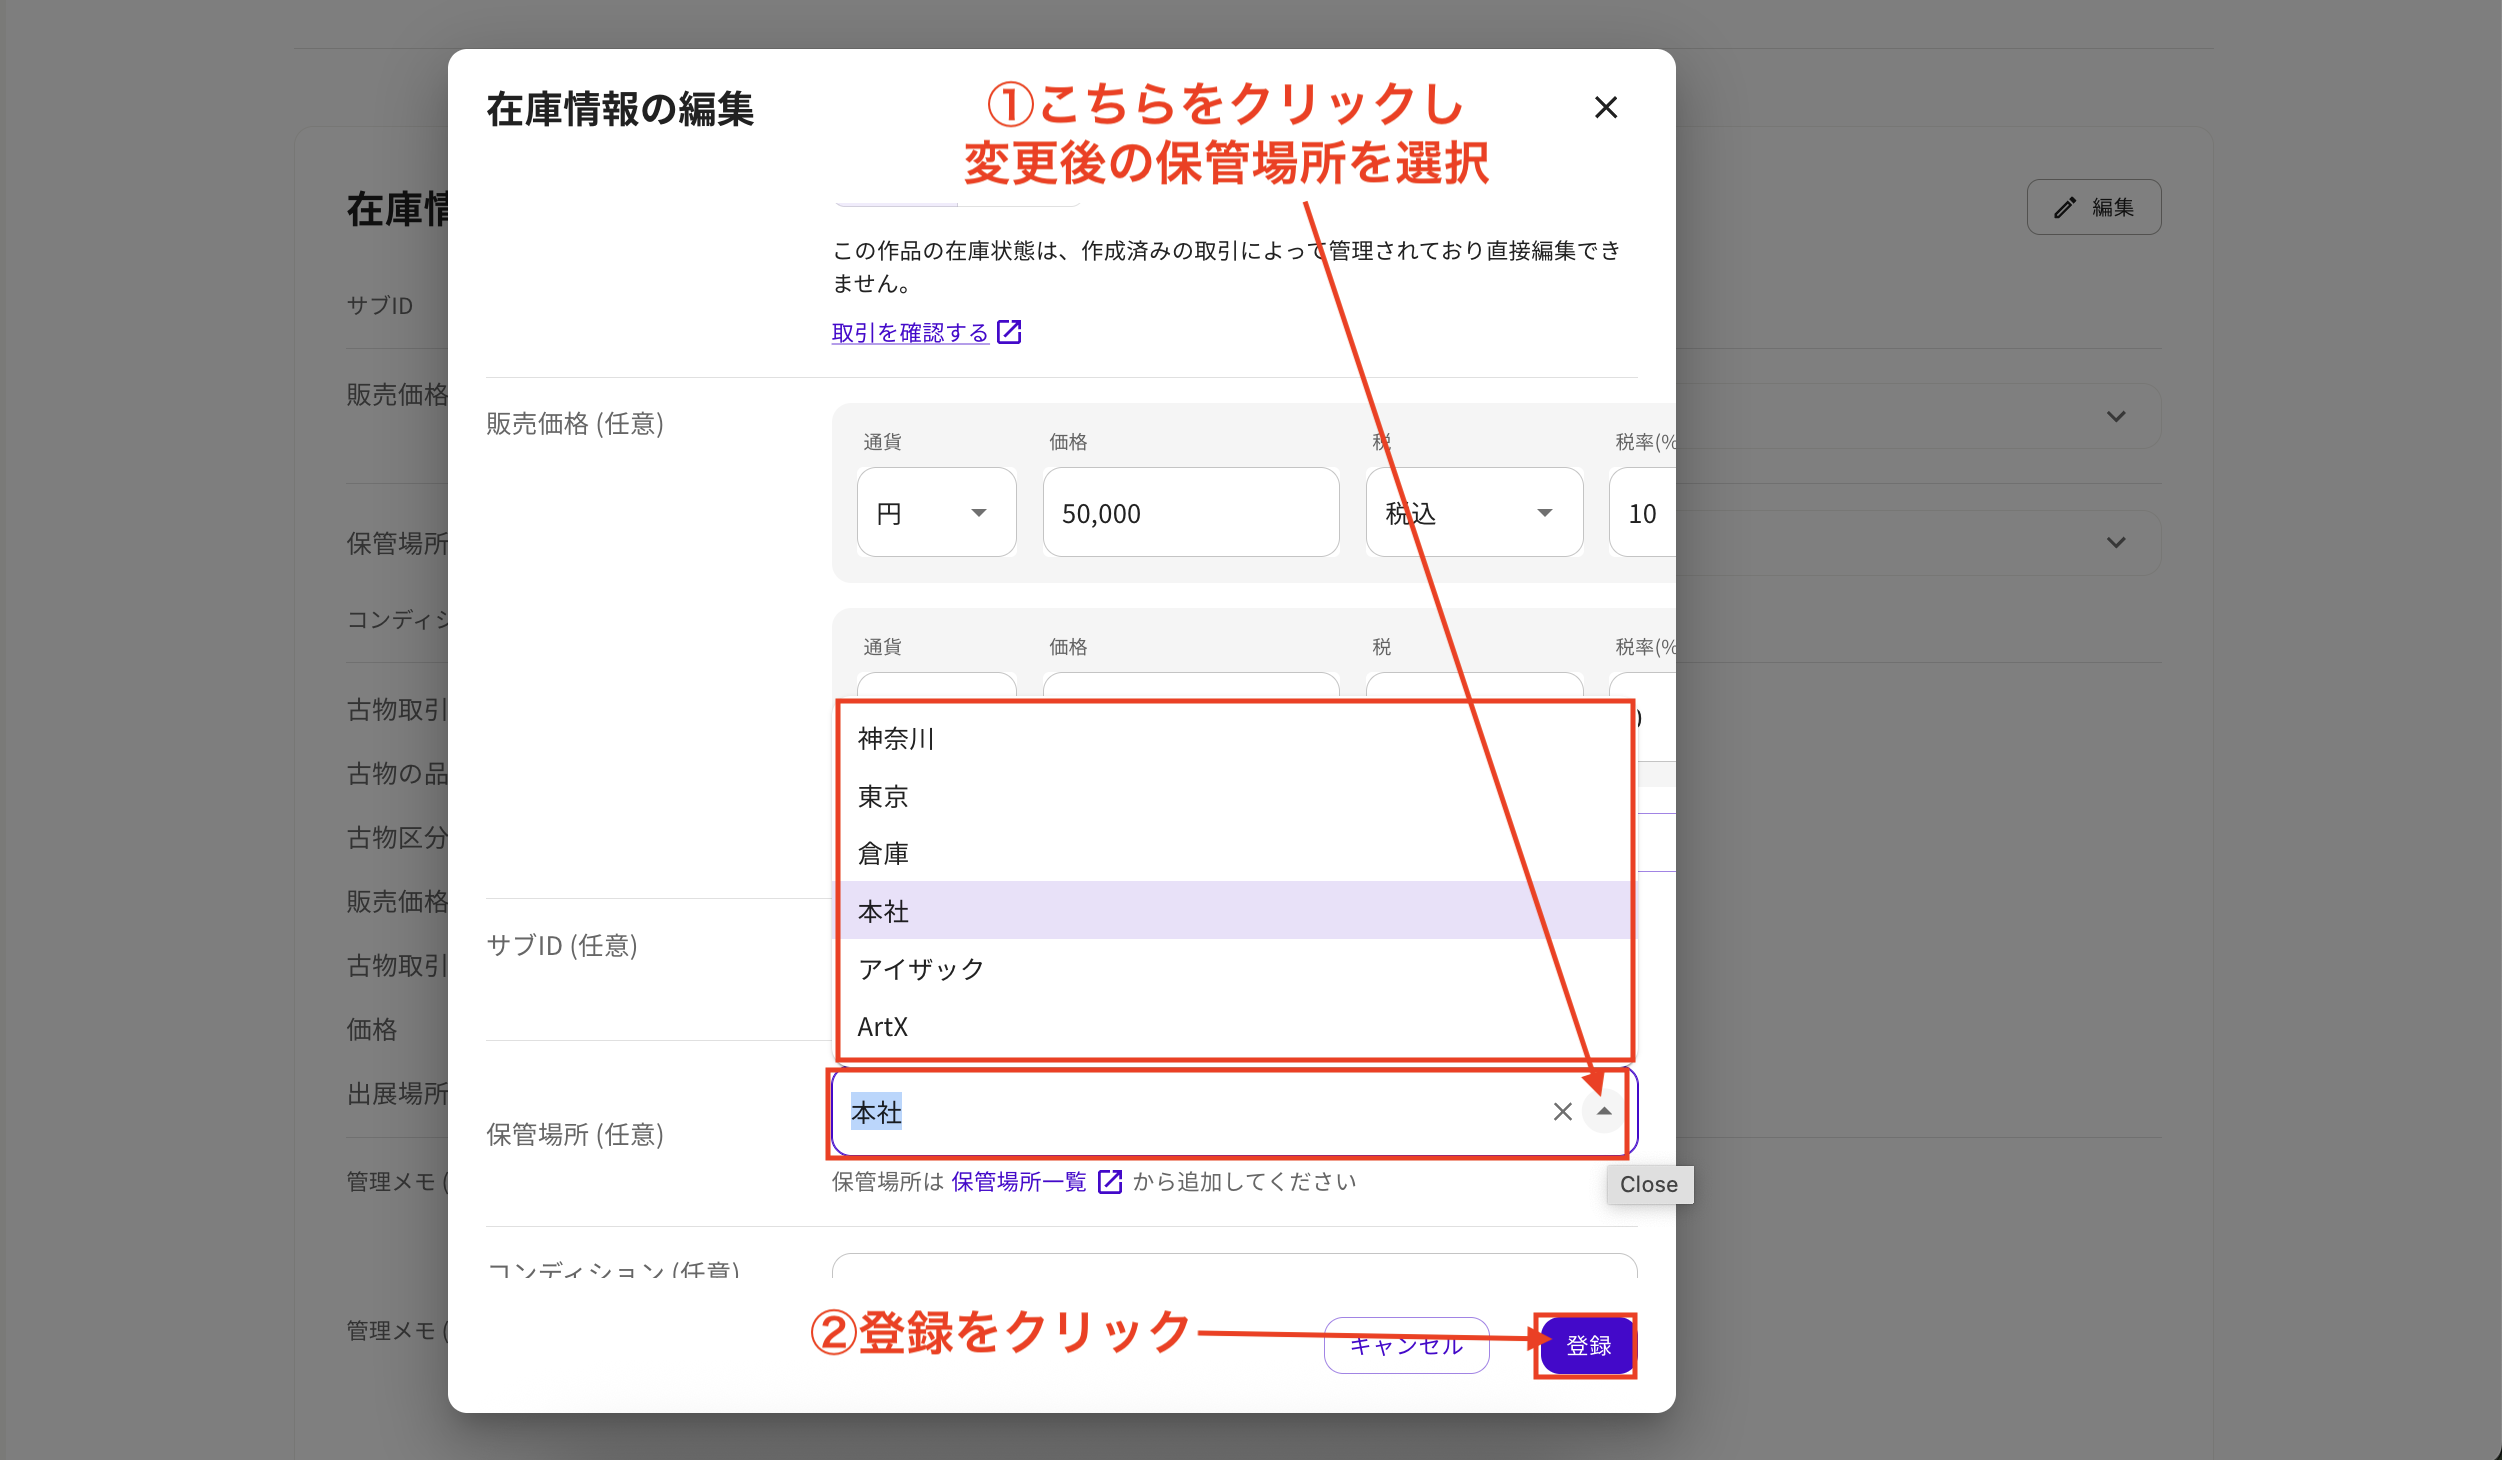
Task: Collapse the storage location list with the up arrow
Action: [1604, 1111]
